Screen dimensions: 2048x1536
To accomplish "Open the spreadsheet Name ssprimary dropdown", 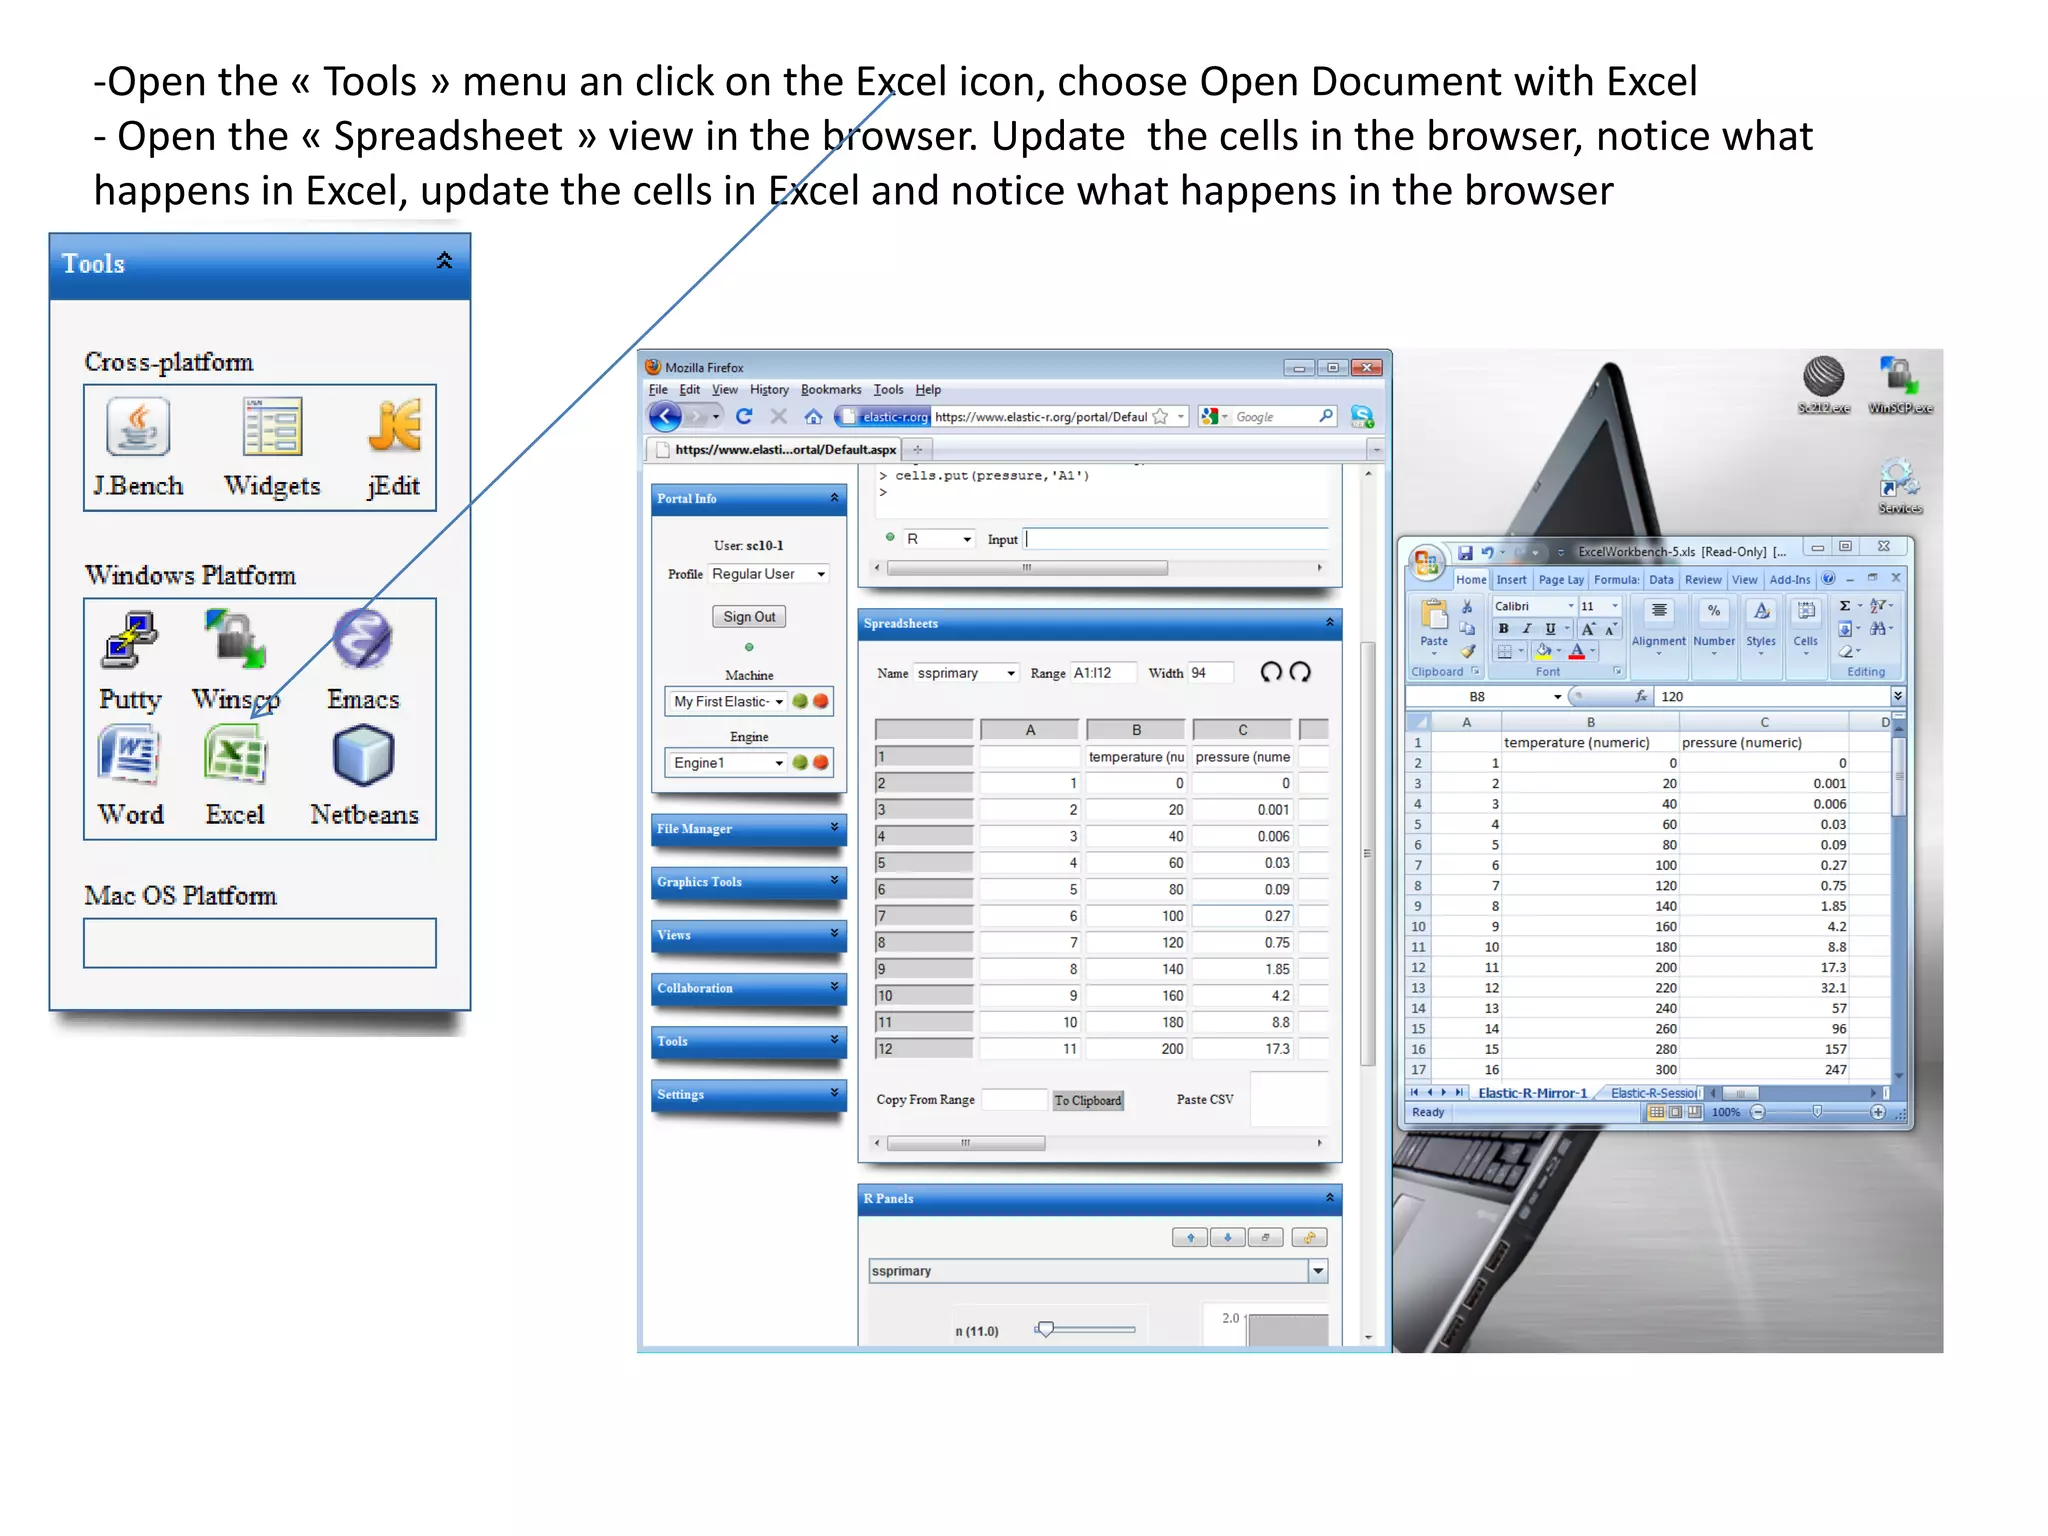I will click(966, 673).
